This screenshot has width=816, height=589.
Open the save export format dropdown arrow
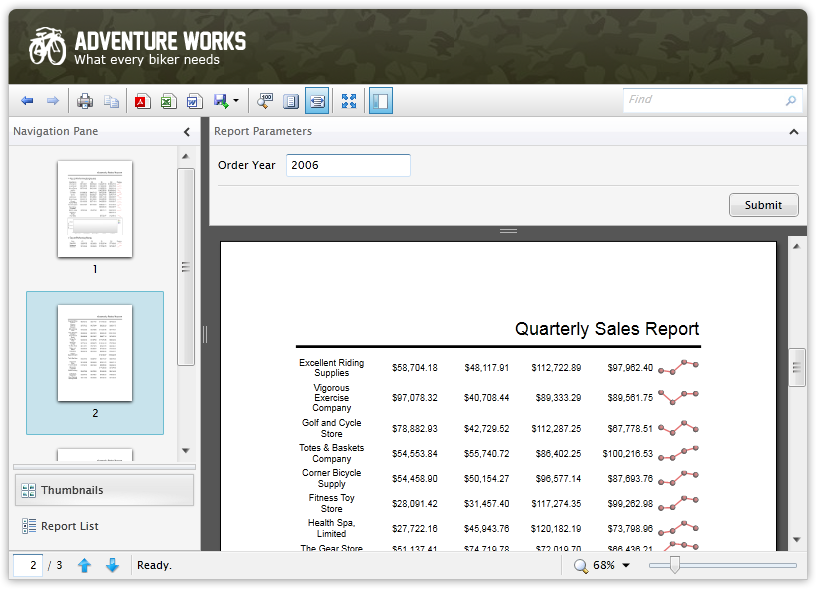pyautogui.click(x=236, y=101)
